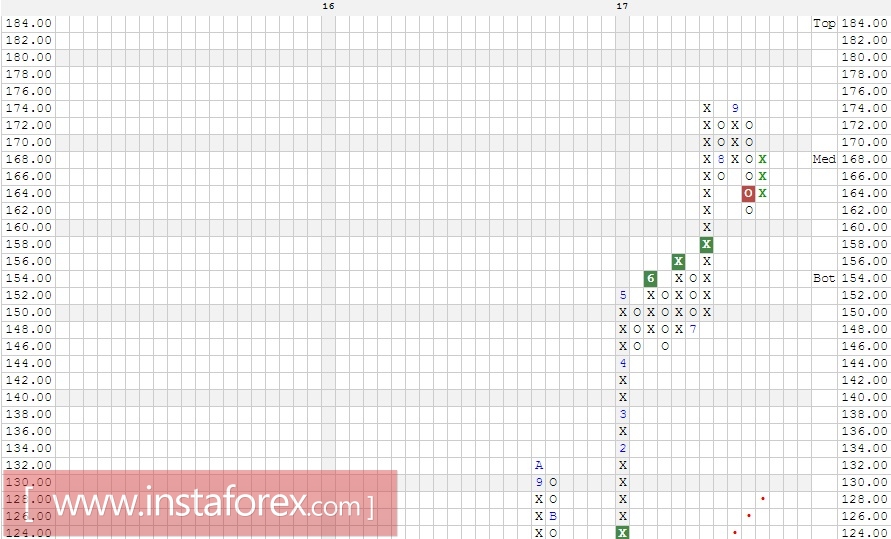Click the red highlighted O box
The width and height of the screenshot is (891, 539).
(748, 194)
